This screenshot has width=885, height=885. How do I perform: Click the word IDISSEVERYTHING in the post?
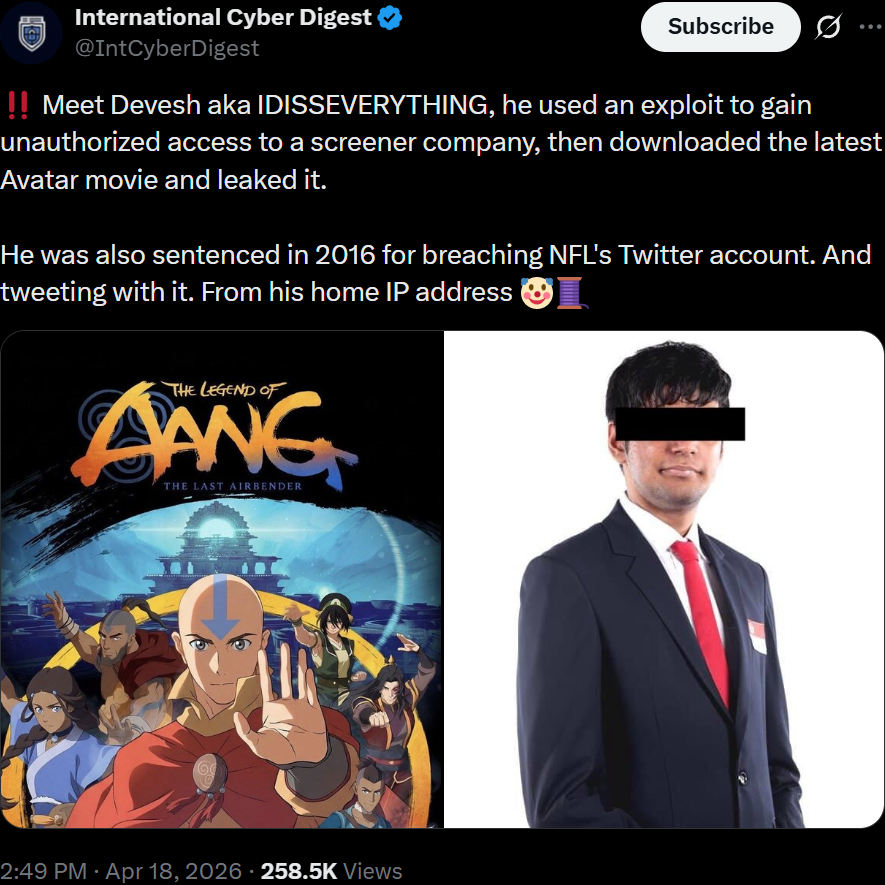[373, 105]
